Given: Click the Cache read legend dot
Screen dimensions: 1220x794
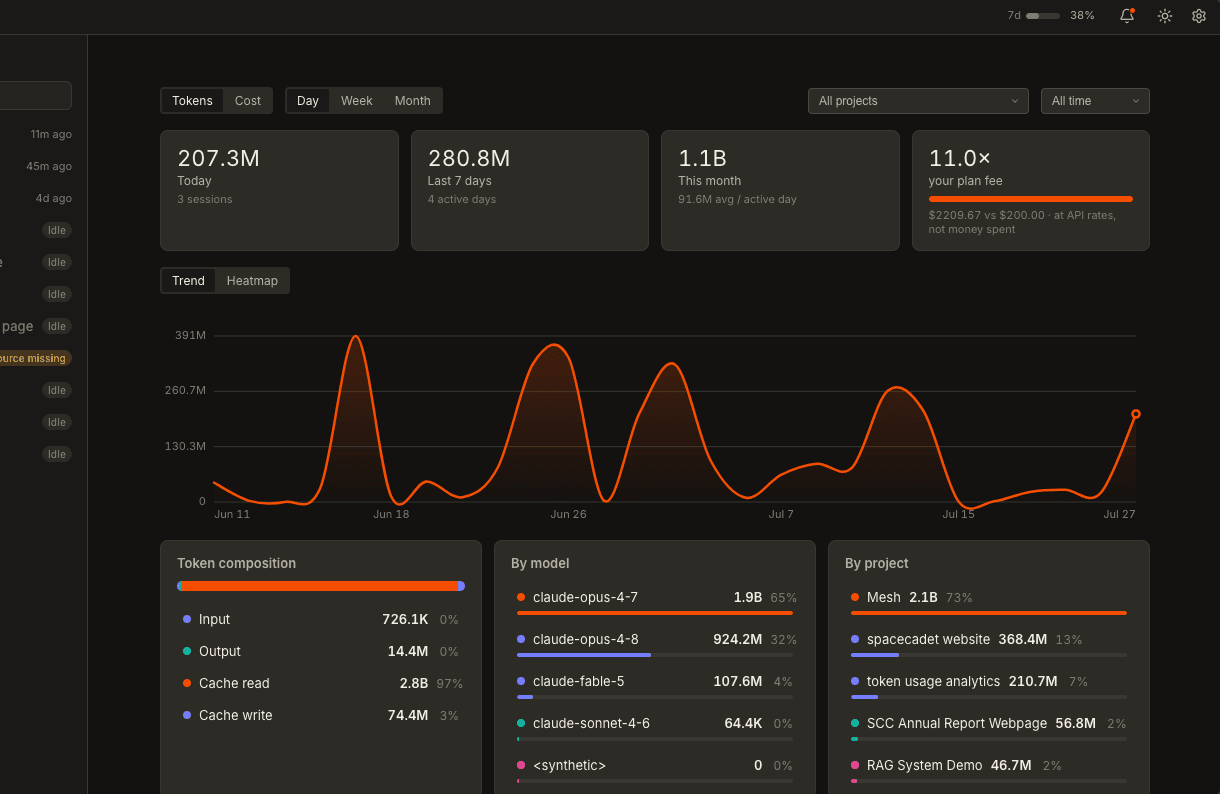Looking at the screenshot, I should tap(187, 683).
